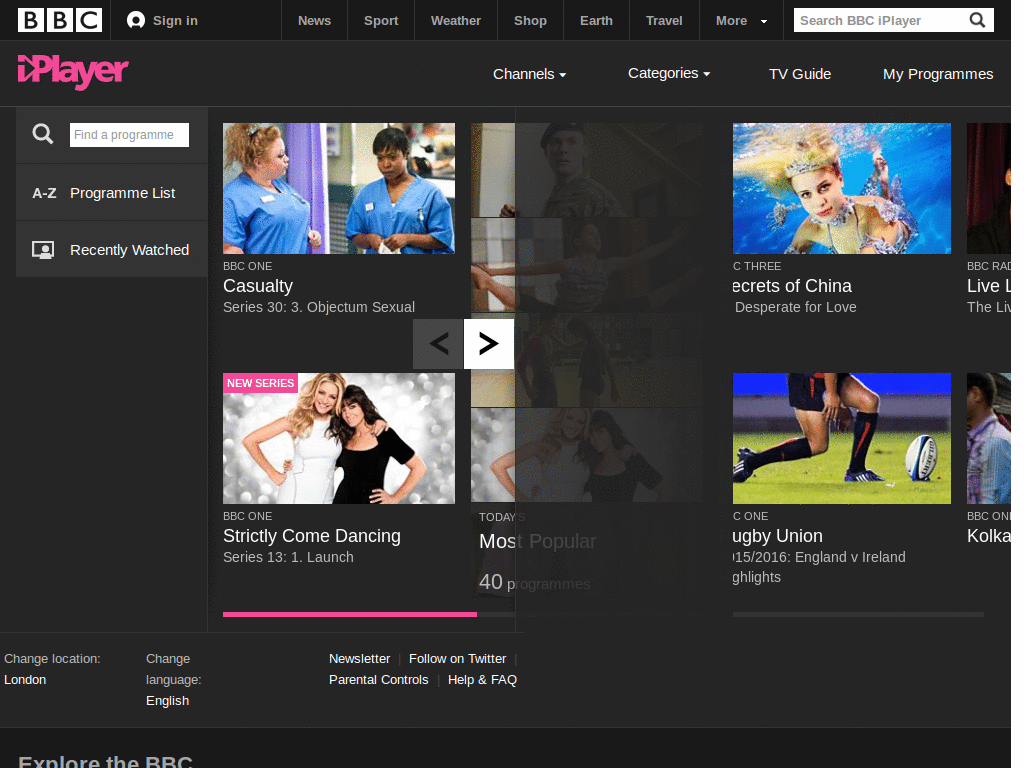Viewport: 1024px width, 768px height.
Task: Click the search magnifier in the BBC iPlayer search bar
Action: pyautogui.click(x=977, y=20)
